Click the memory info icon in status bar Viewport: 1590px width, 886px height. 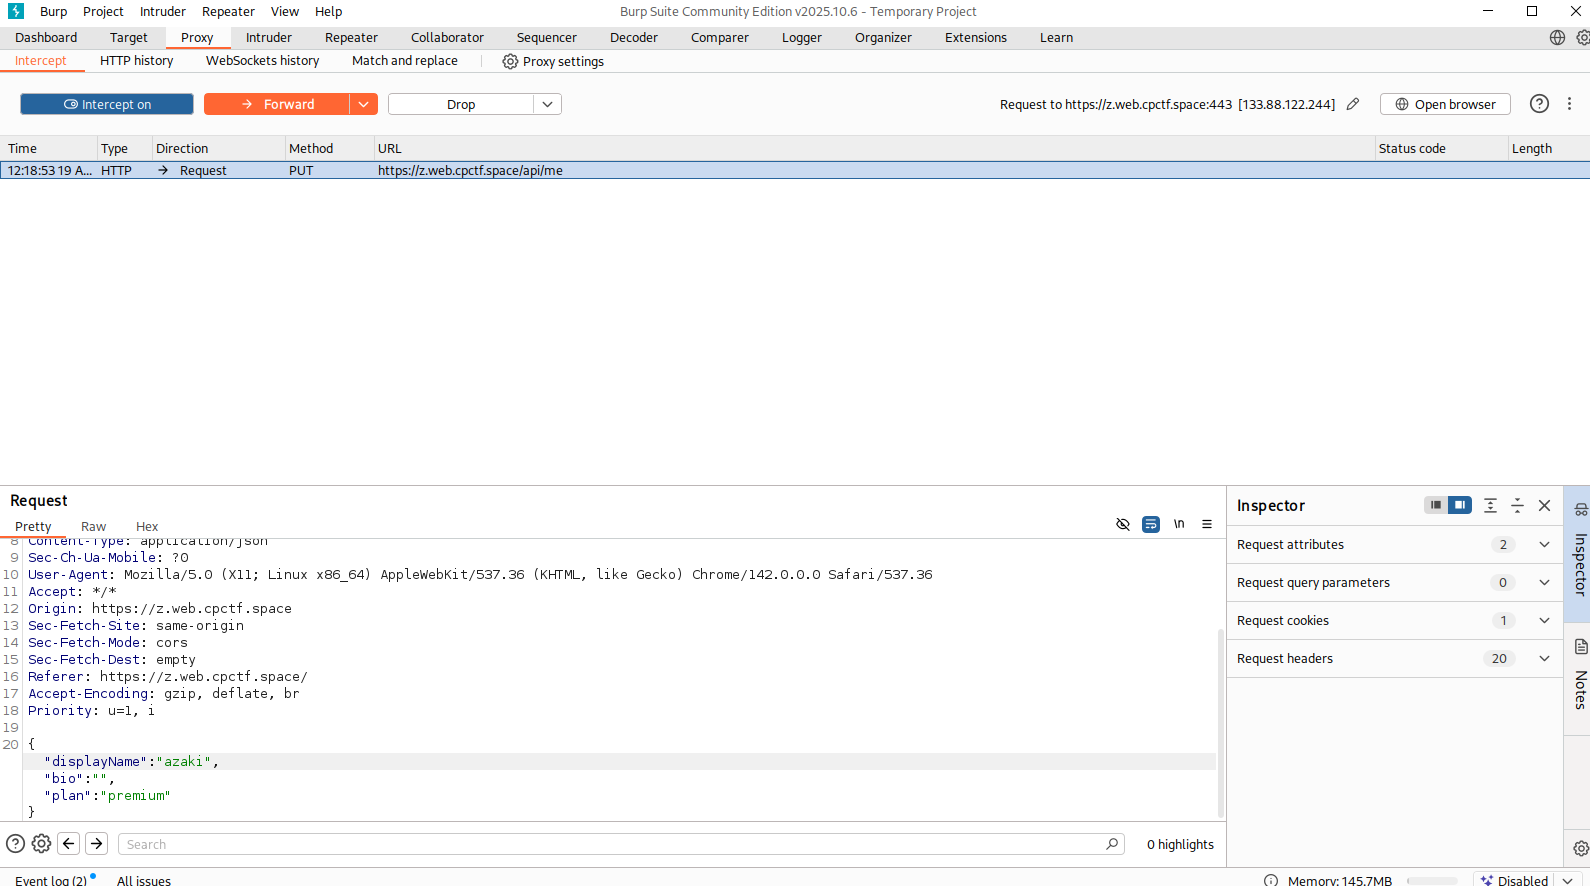(x=1271, y=880)
